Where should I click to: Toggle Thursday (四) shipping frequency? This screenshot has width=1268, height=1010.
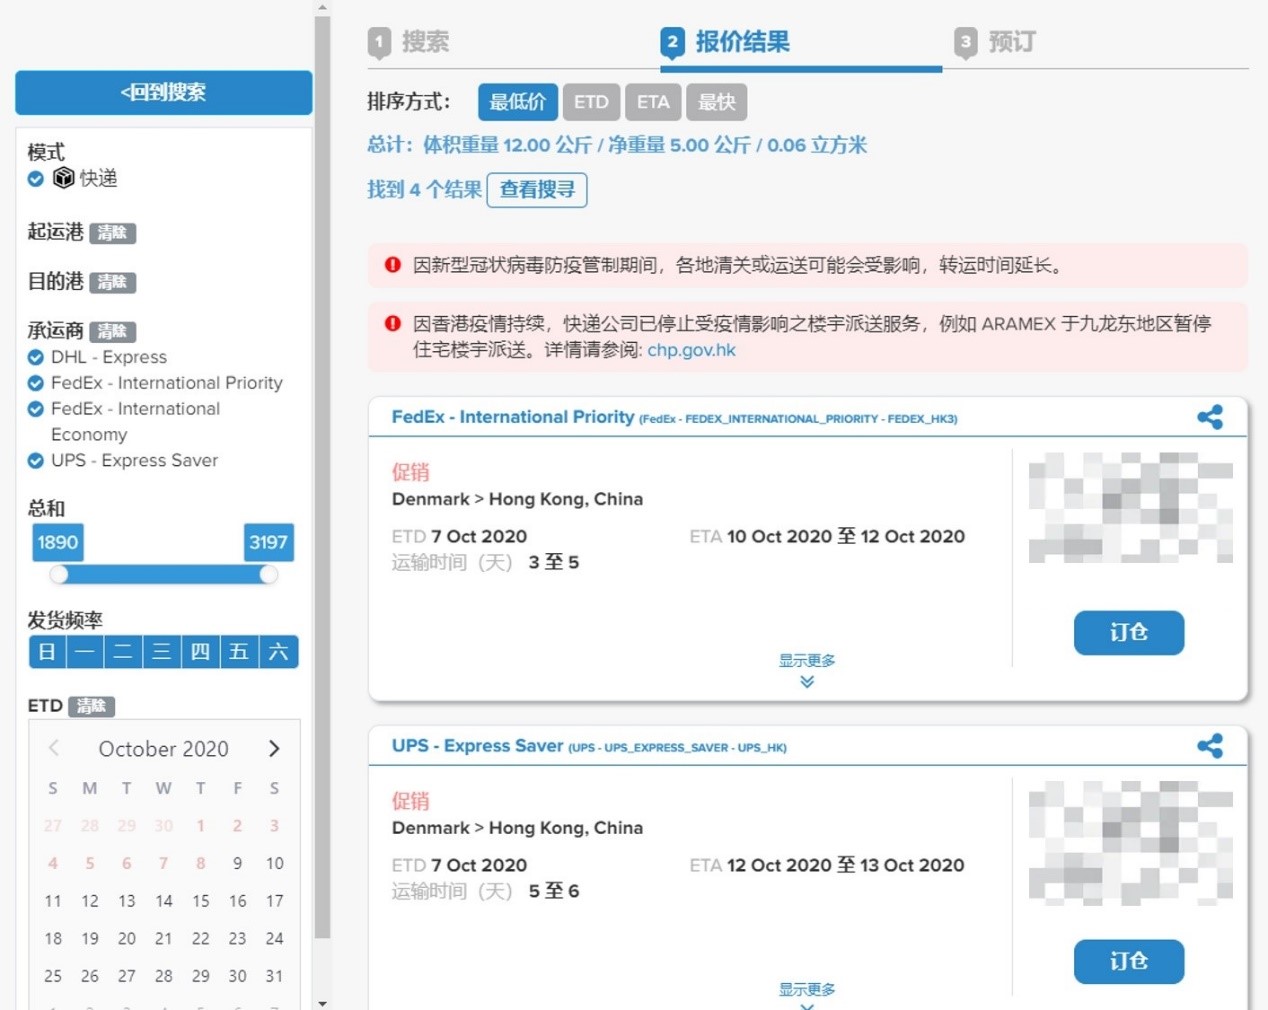coord(201,652)
